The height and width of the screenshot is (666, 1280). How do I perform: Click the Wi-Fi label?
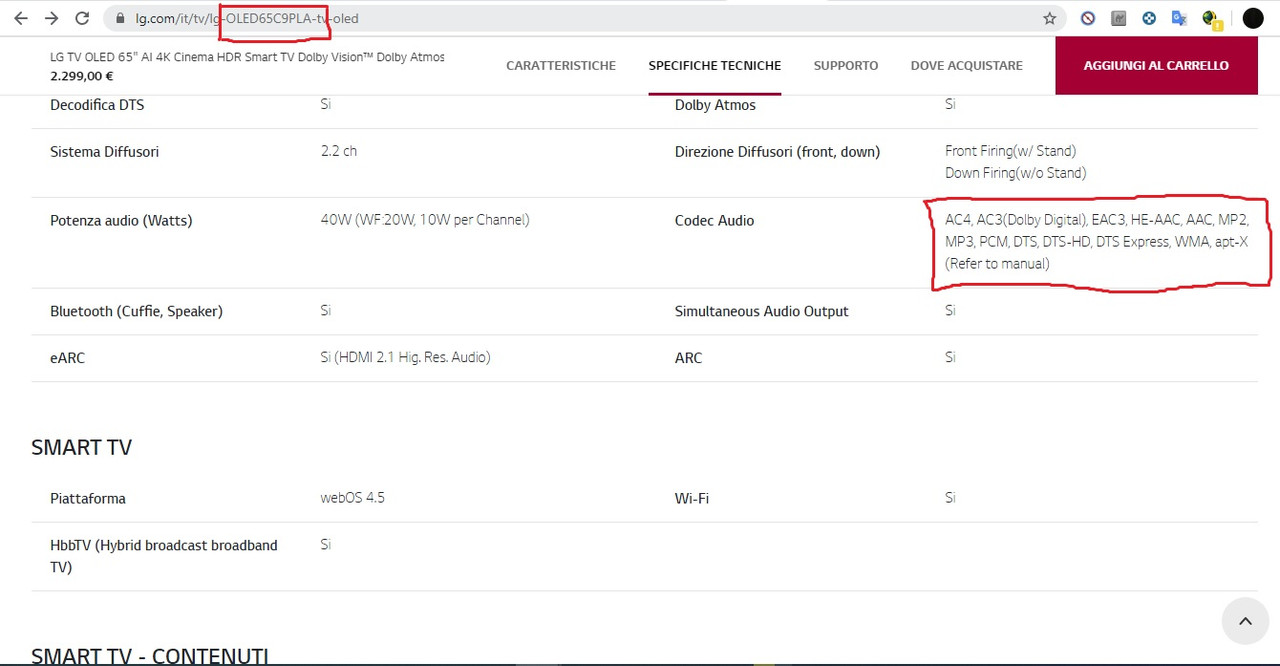[x=692, y=498]
